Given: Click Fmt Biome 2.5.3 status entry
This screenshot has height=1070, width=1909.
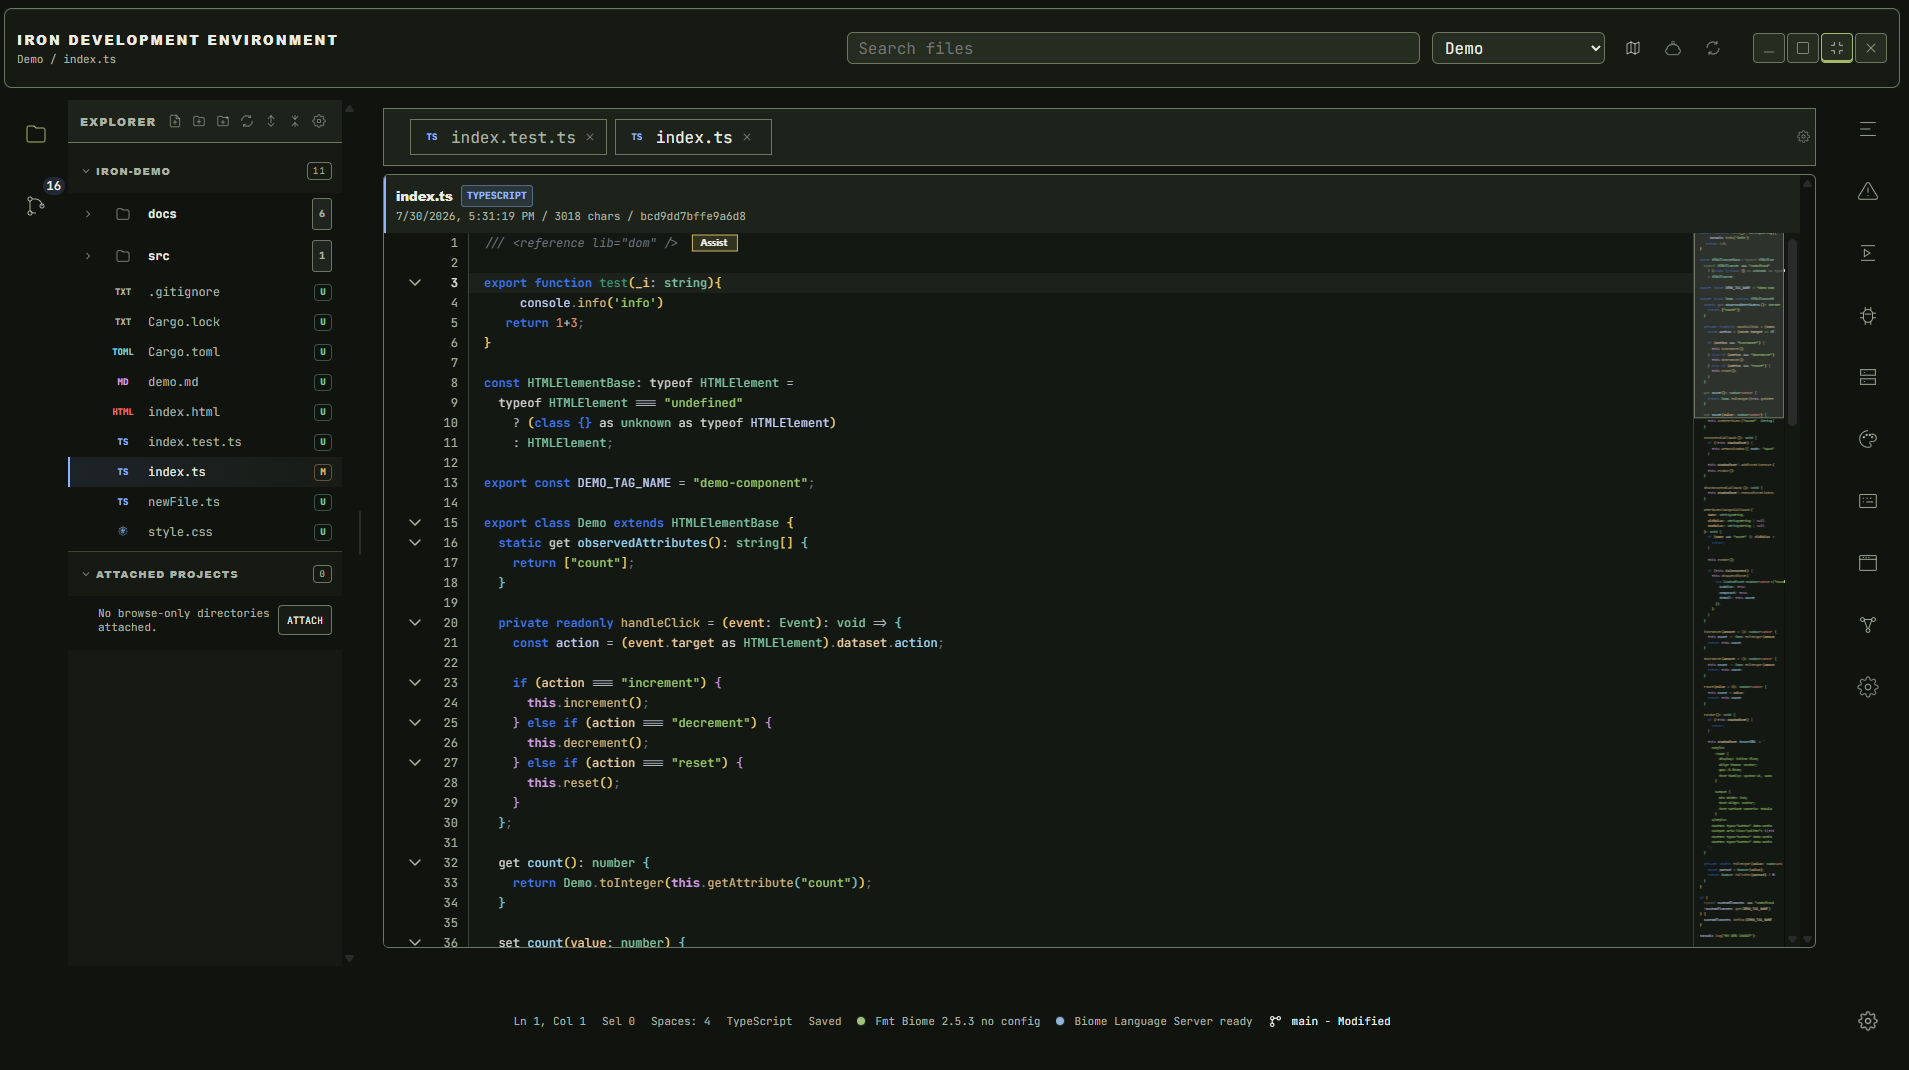Looking at the screenshot, I should pyautogui.click(x=948, y=1021).
